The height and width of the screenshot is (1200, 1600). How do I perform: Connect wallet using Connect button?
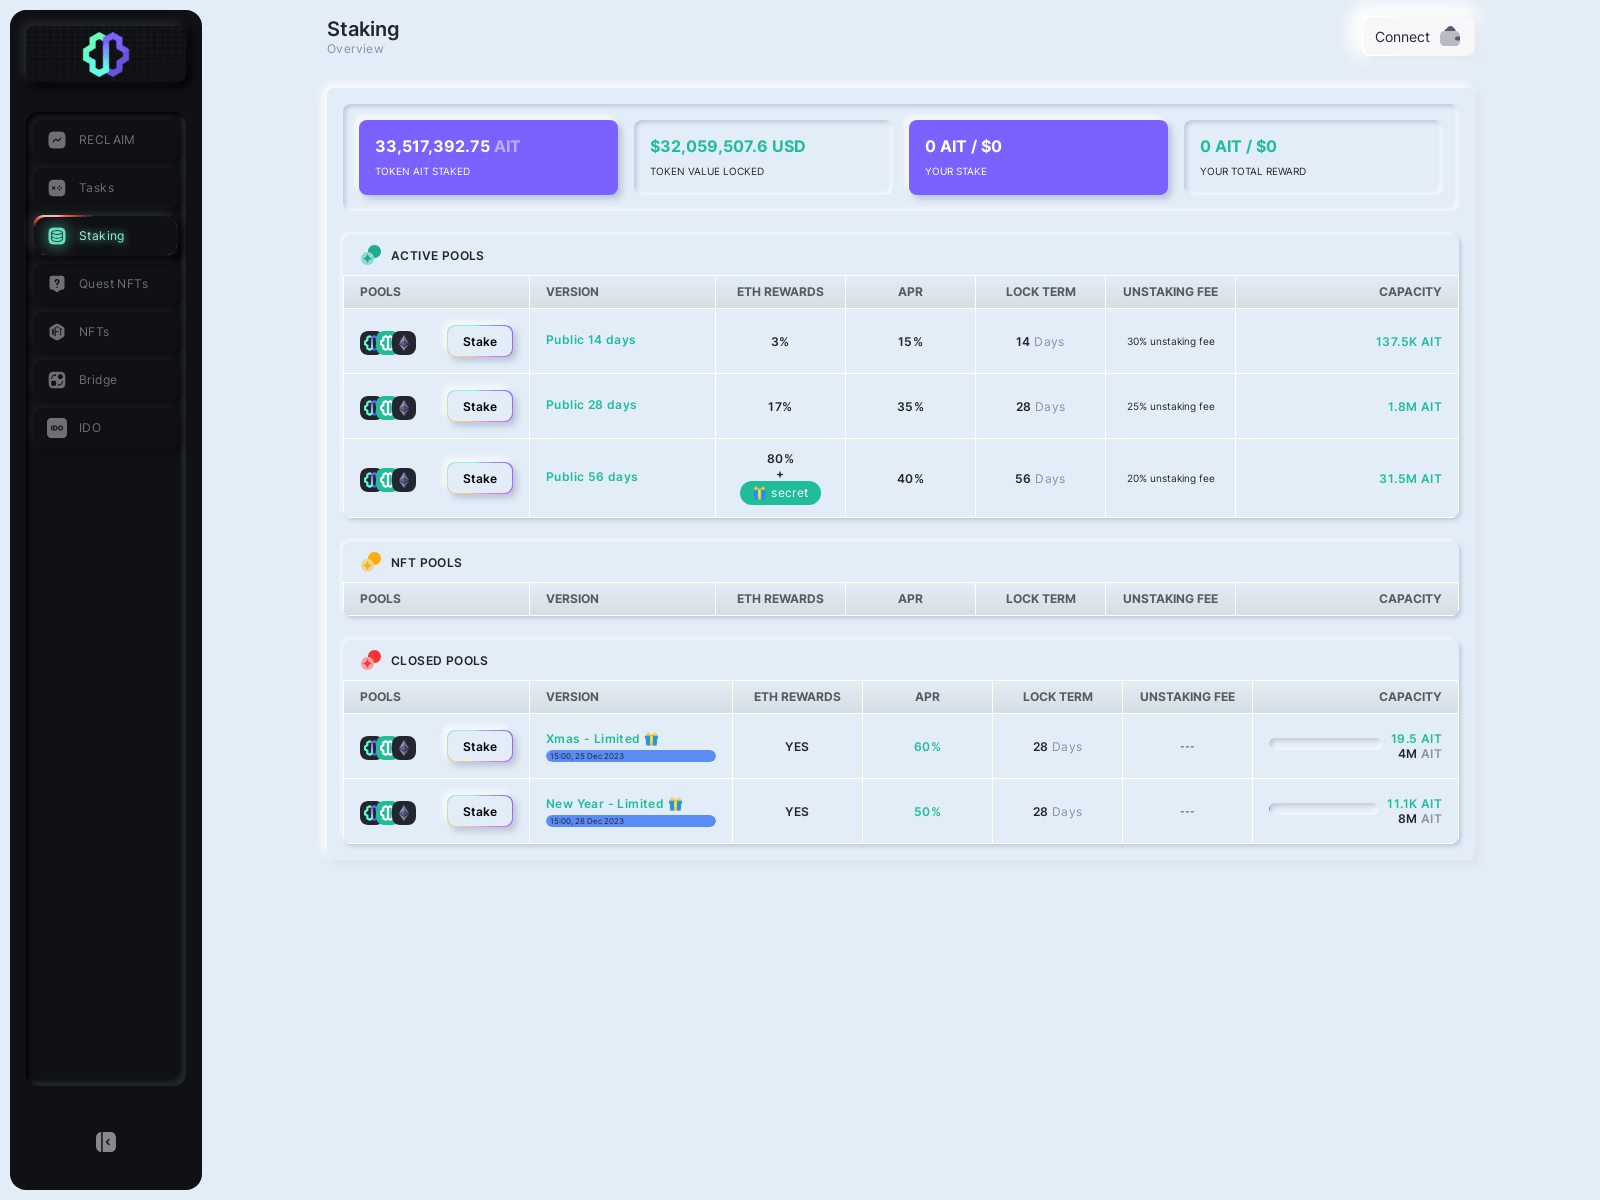click(x=1418, y=37)
